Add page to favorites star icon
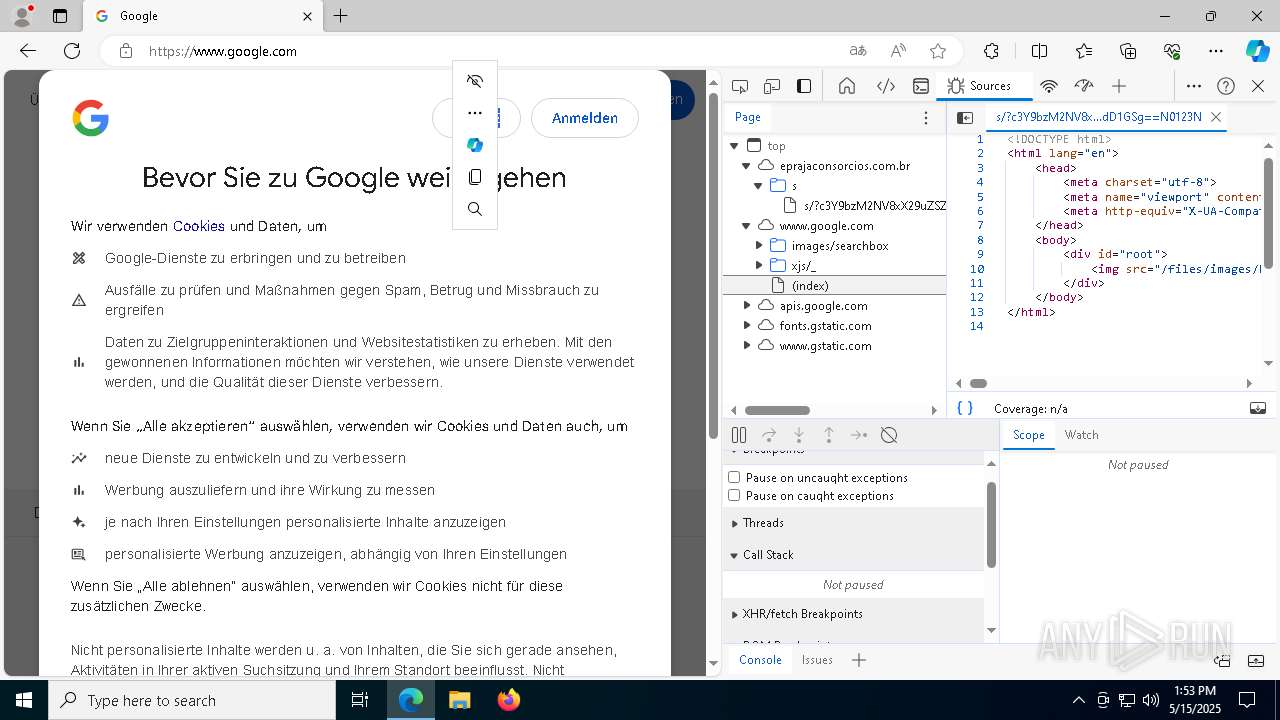 click(937, 51)
